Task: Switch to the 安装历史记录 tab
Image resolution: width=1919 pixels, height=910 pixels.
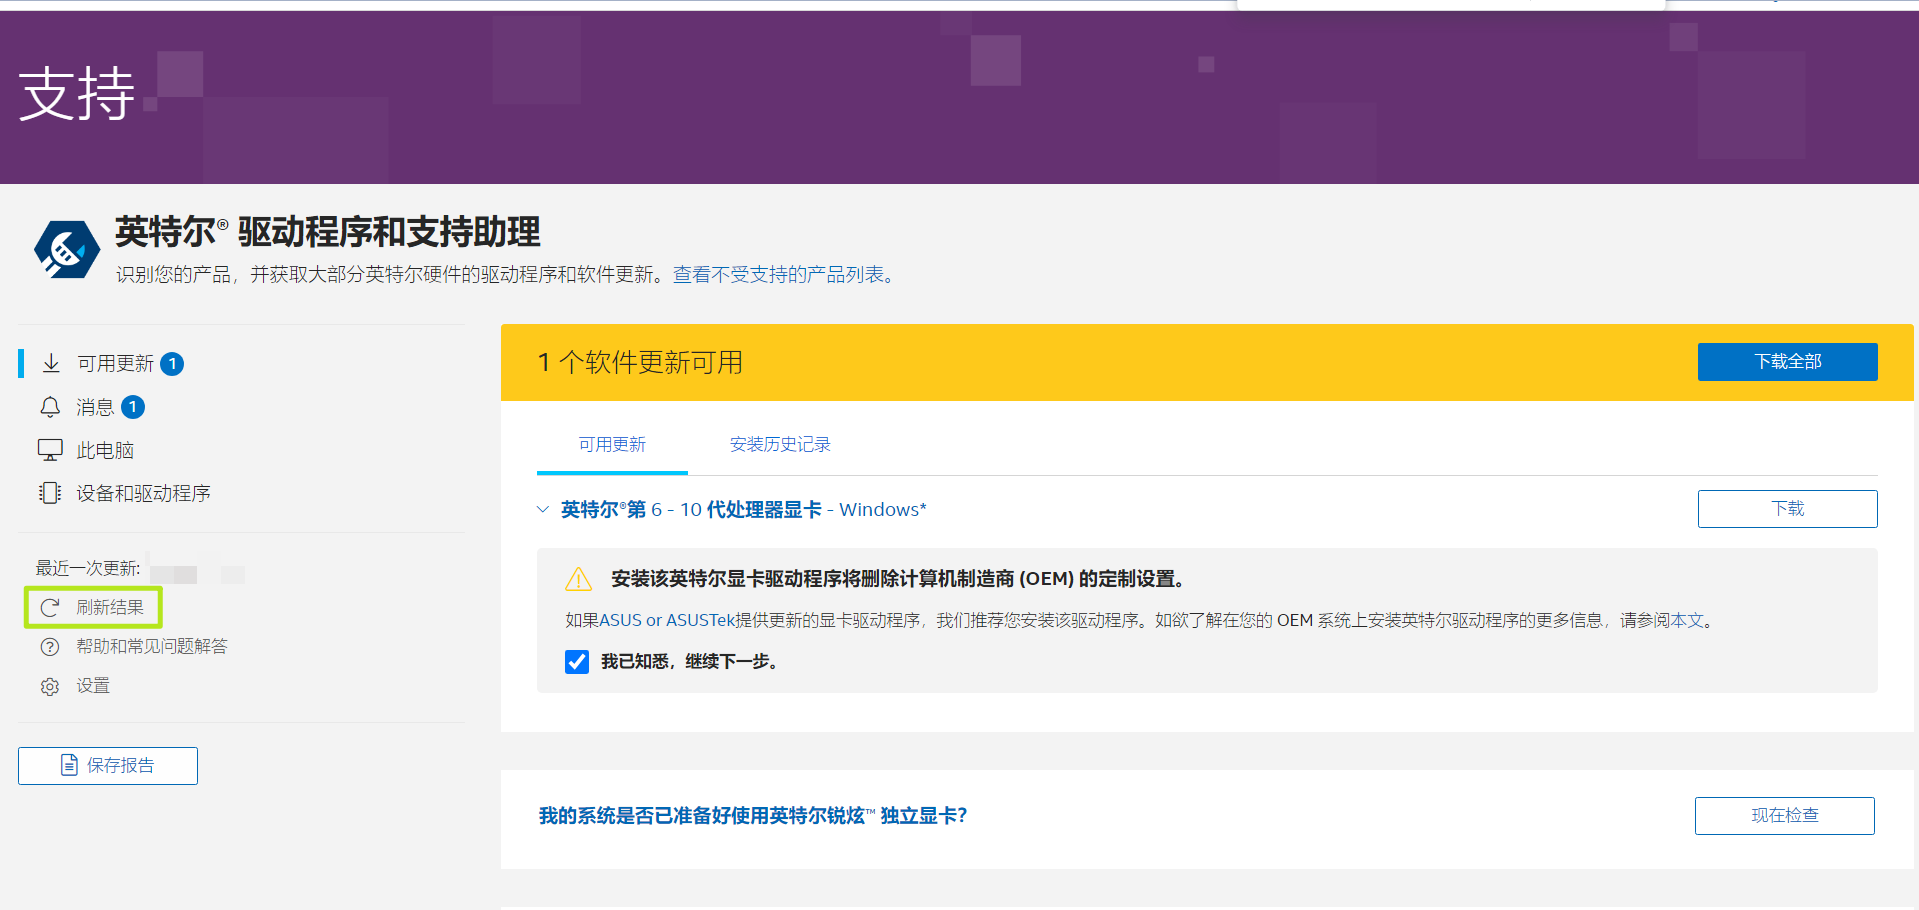Action: 780,444
